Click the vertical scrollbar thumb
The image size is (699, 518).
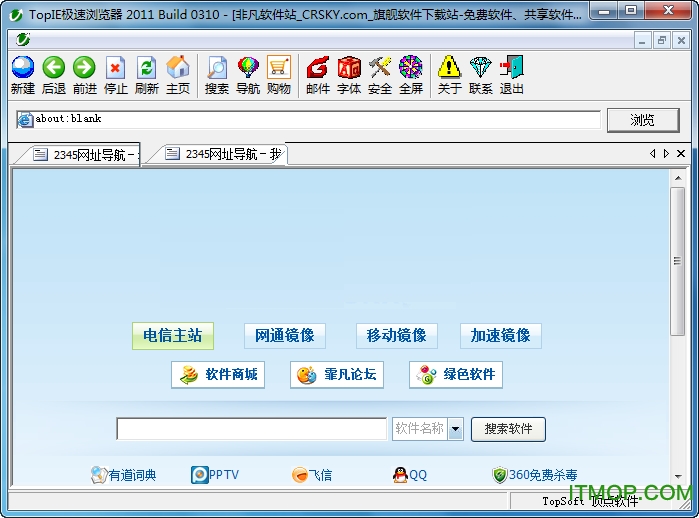(x=678, y=261)
